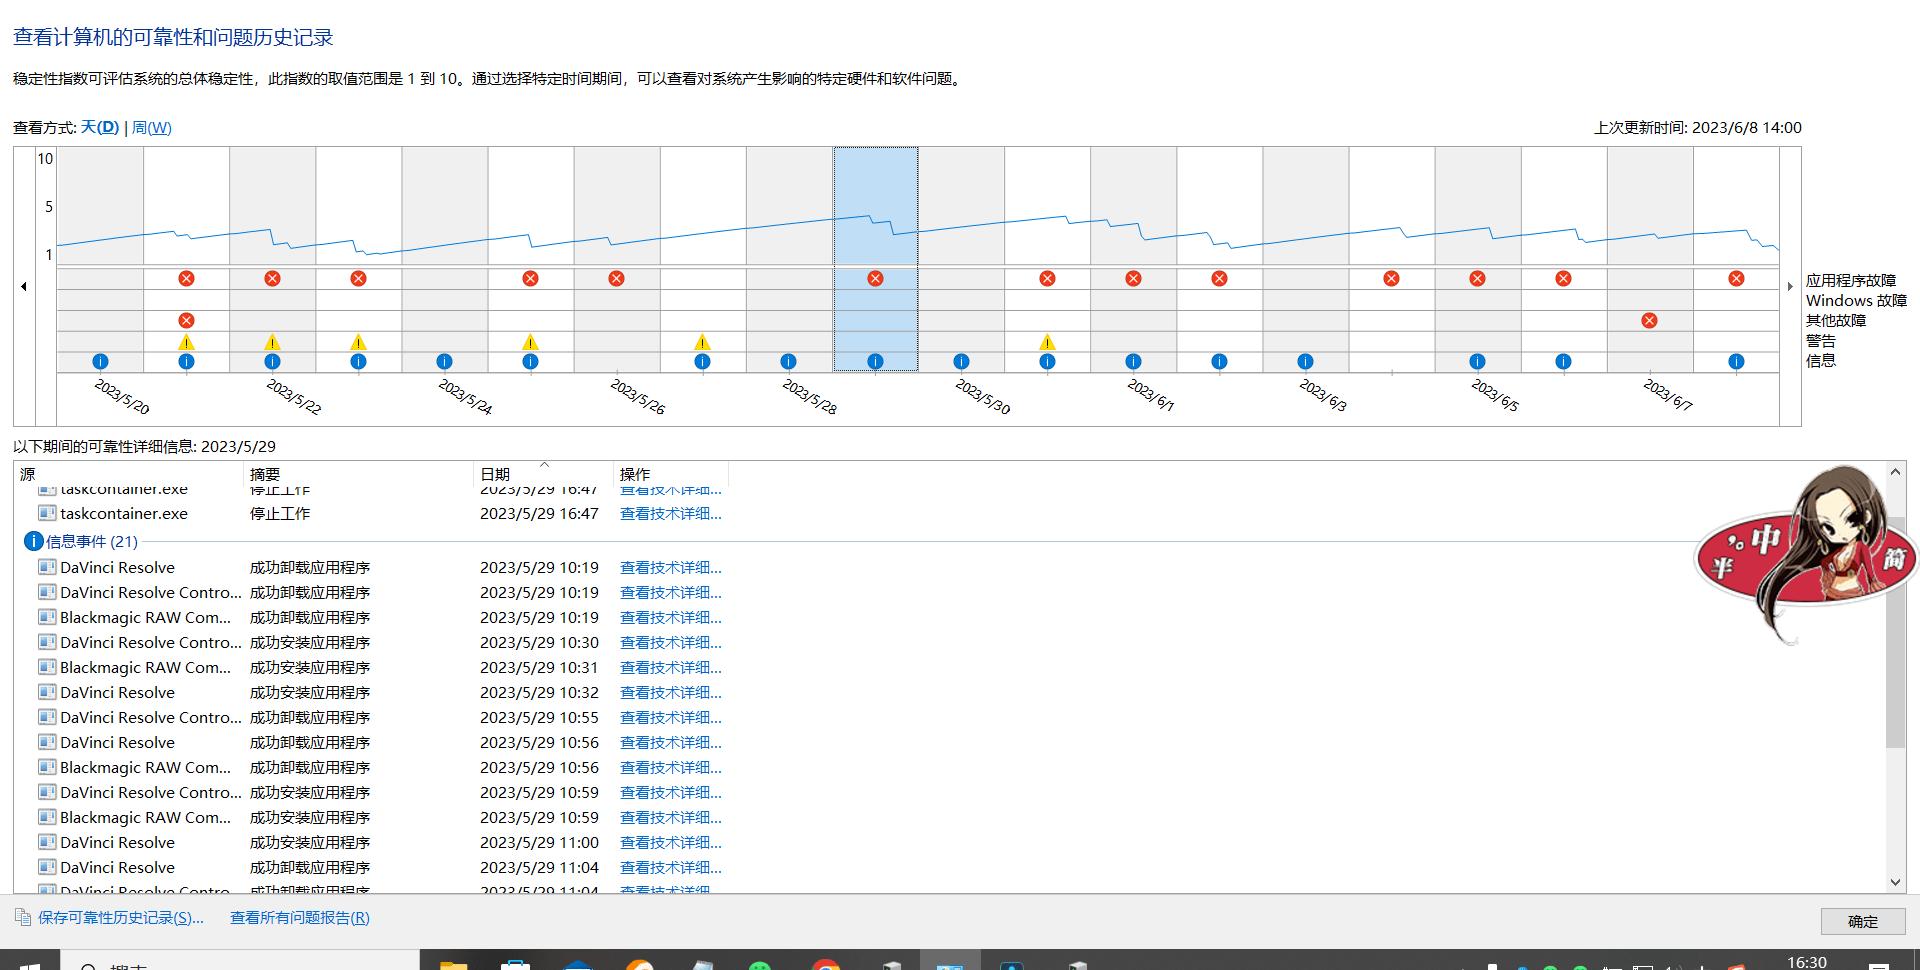This screenshot has height=970, width=1920.
Task: Click the application failure icon in the last chart column
Action: (1736, 279)
